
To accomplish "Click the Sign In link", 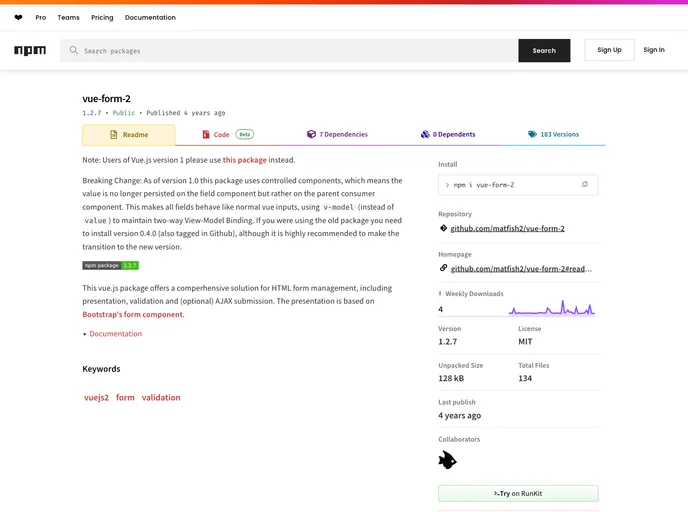I will point(654,50).
